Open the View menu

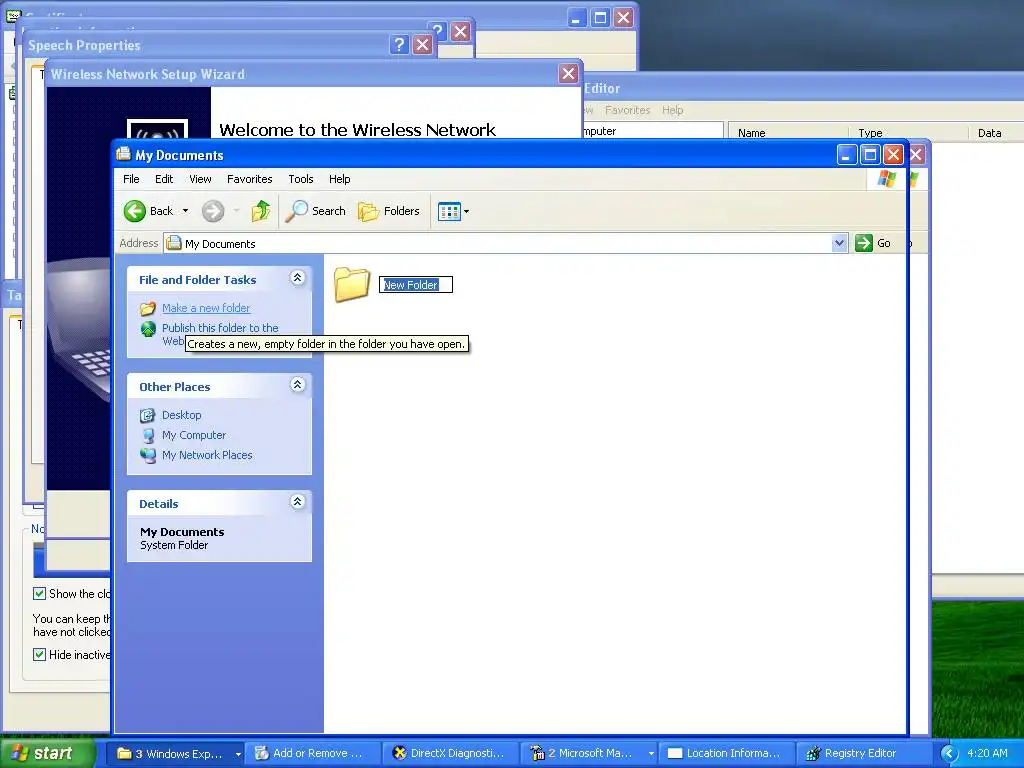(200, 179)
